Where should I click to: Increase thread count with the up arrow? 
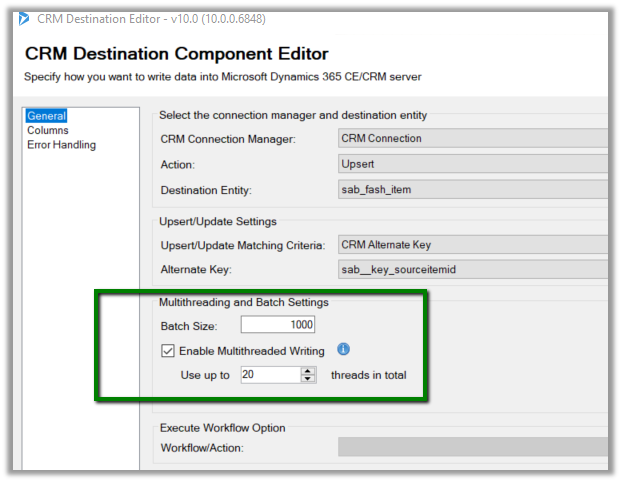point(308,371)
